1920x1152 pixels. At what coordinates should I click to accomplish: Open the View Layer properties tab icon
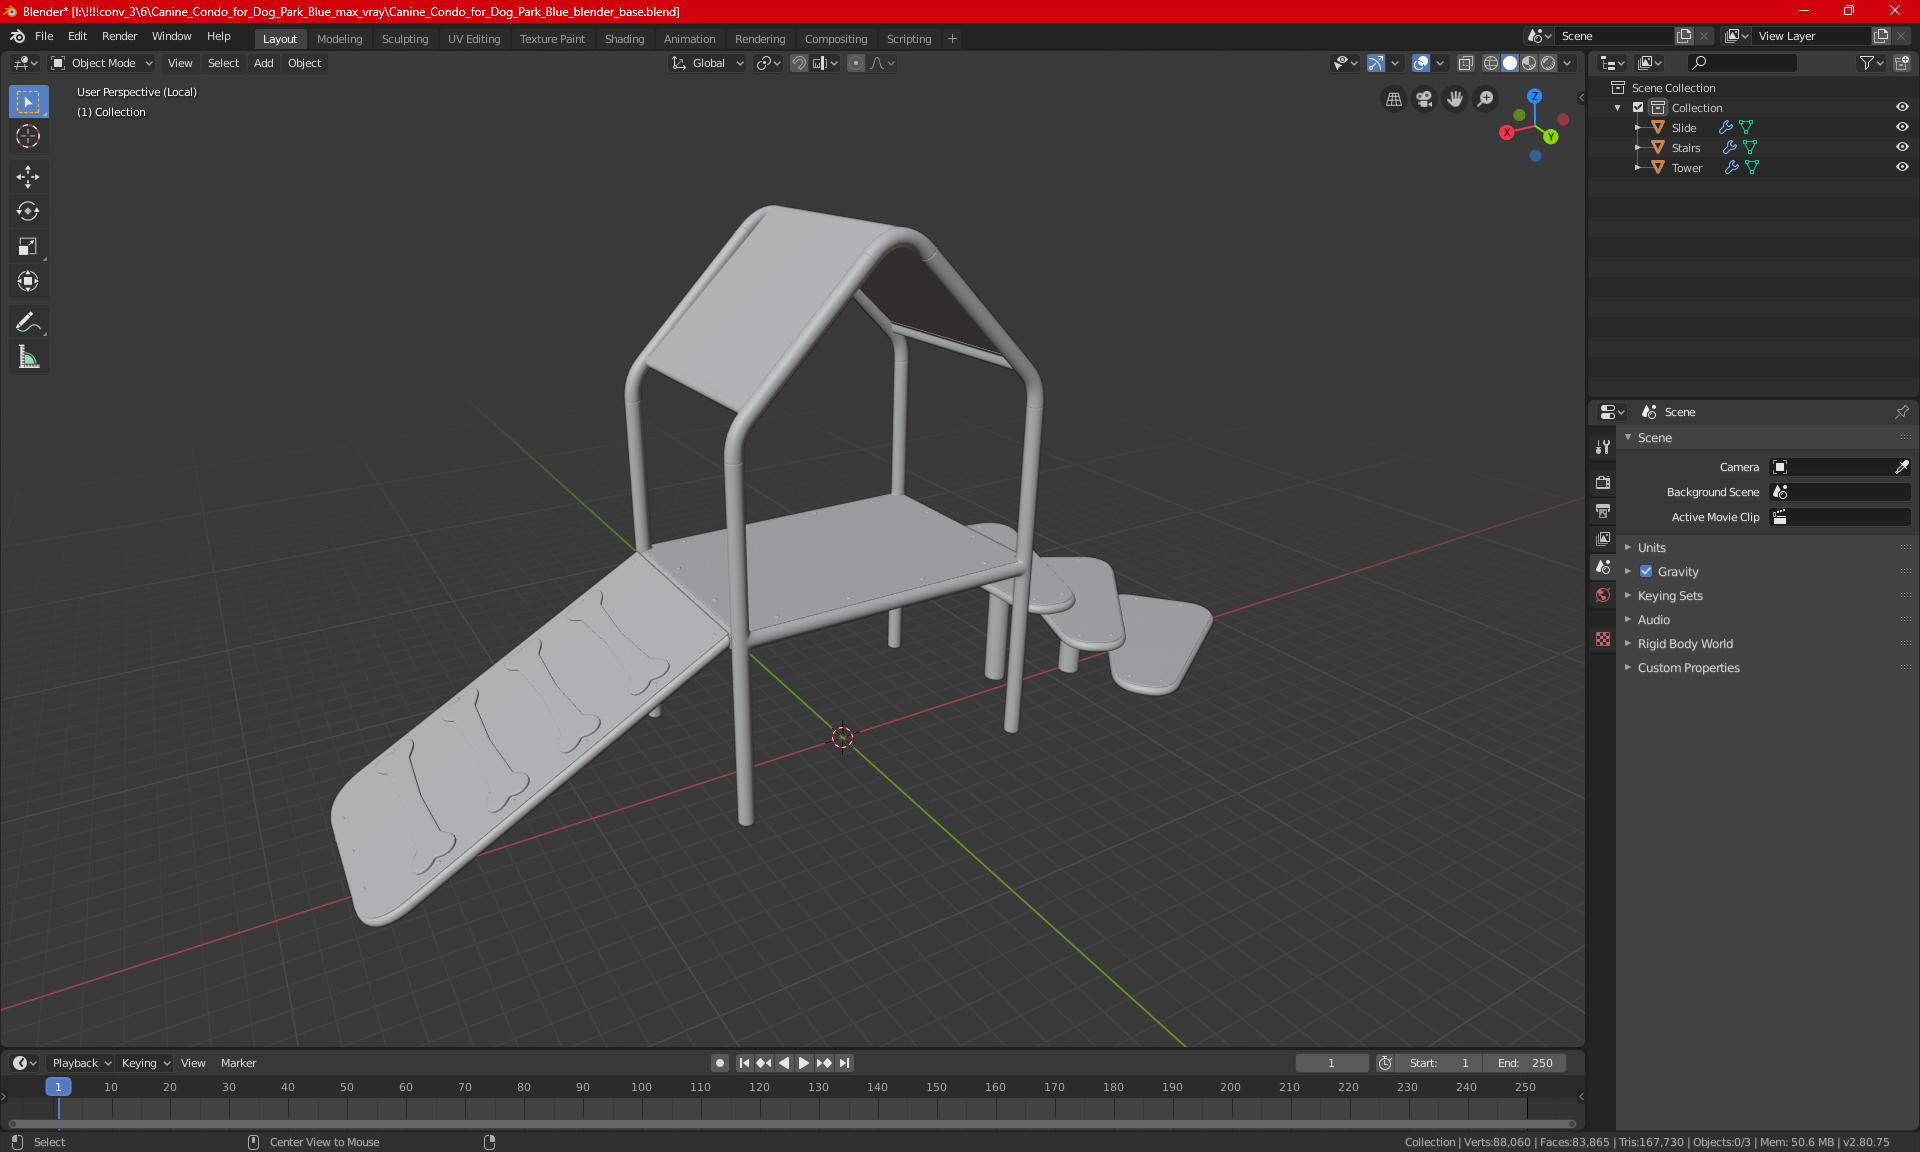[1603, 538]
